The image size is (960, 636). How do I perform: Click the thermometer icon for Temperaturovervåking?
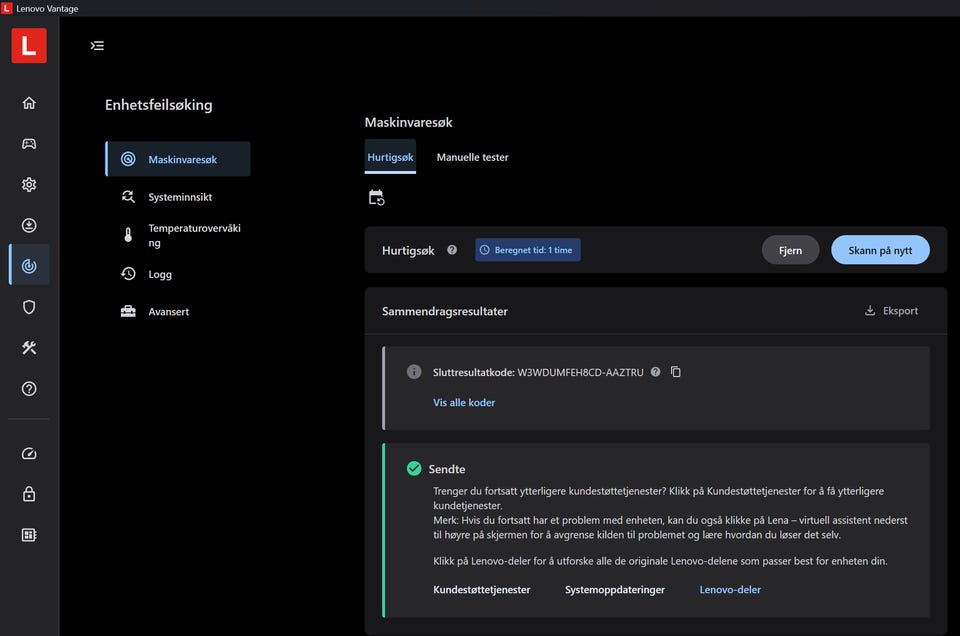click(128, 235)
